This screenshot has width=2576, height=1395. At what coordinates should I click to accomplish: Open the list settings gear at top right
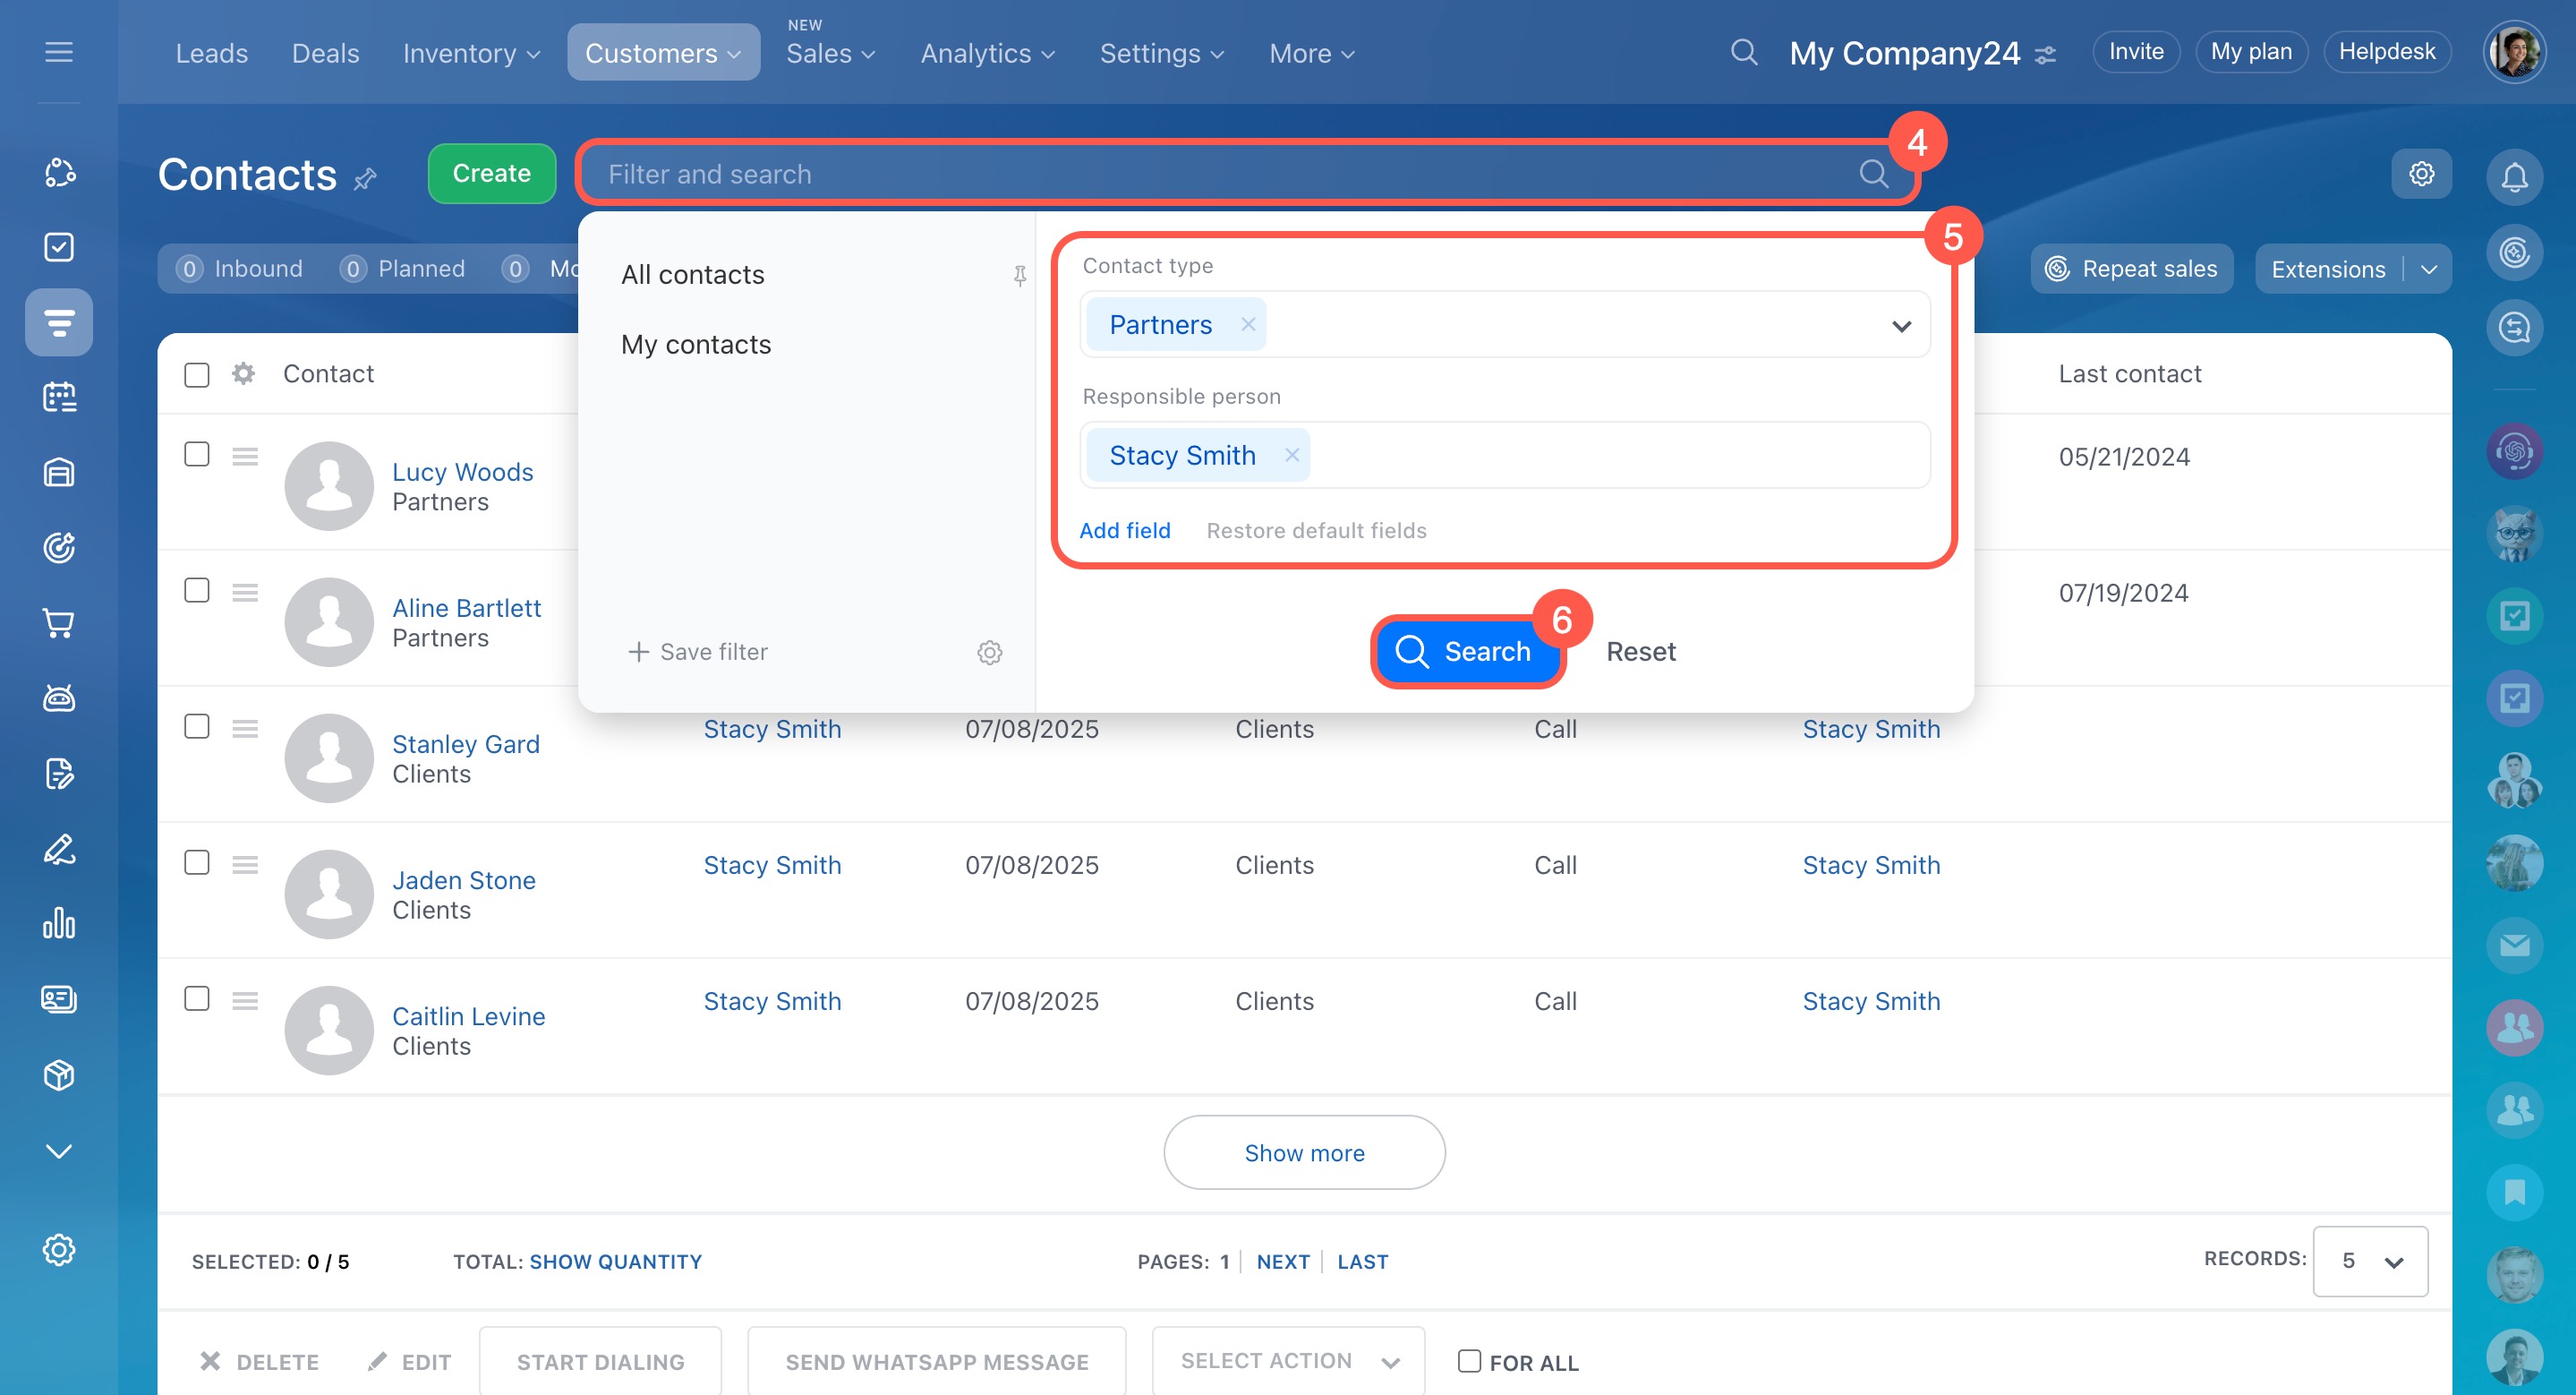[2421, 174]
